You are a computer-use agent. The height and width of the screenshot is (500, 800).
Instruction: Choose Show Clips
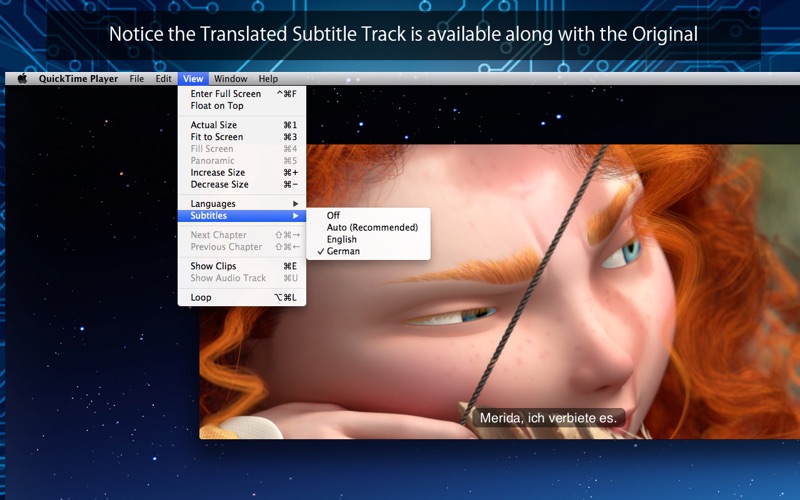[242, 266]
